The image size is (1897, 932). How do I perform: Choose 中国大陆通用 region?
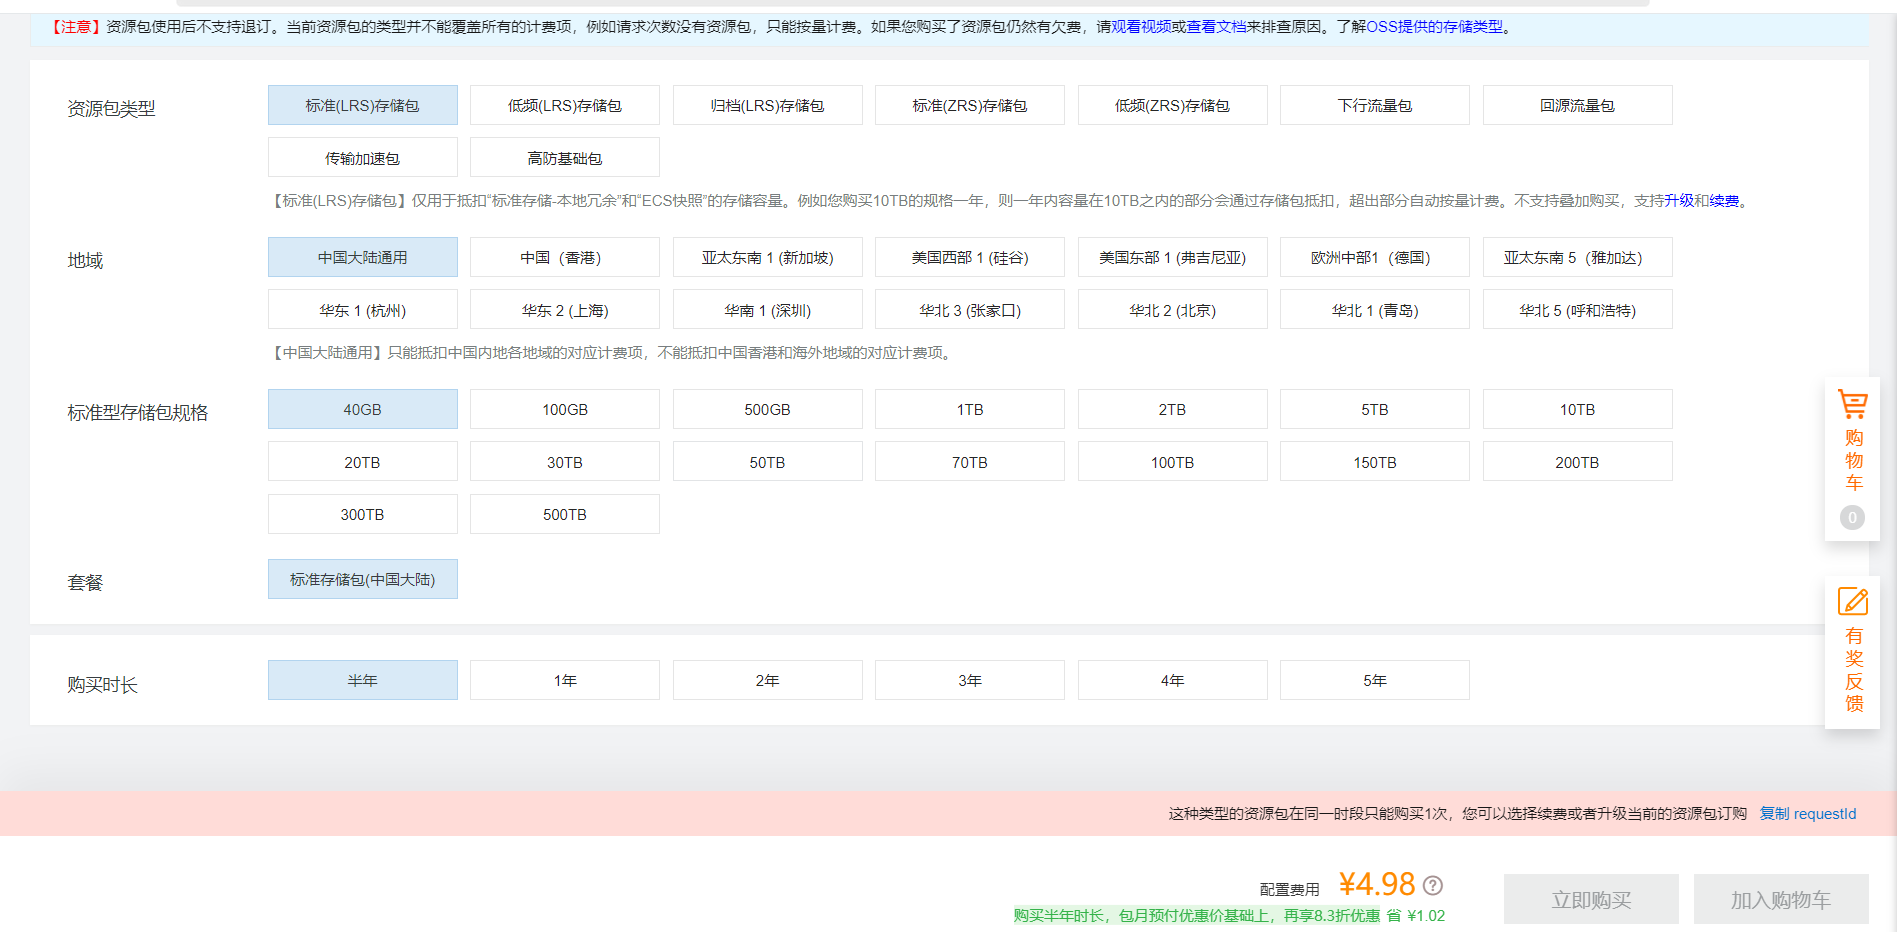362,257
